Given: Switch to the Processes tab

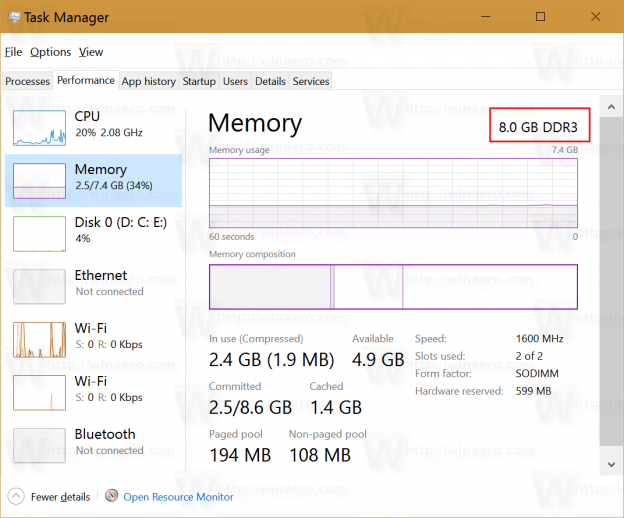Looking at the screenshot, I should 27,81.
